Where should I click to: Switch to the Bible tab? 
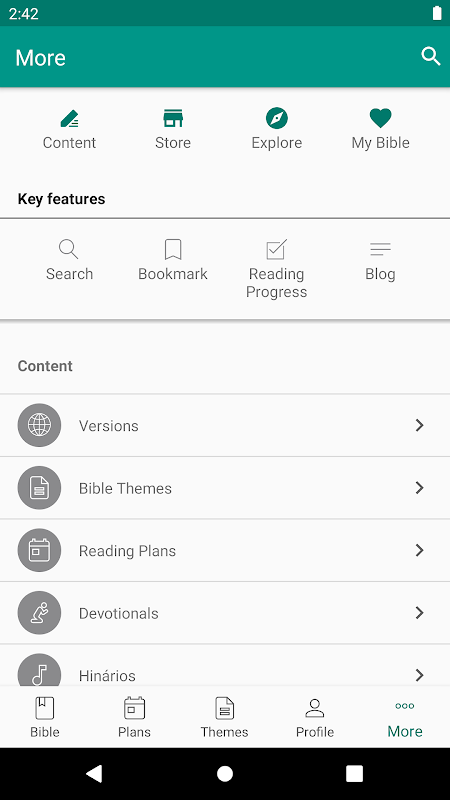(45, 717)
